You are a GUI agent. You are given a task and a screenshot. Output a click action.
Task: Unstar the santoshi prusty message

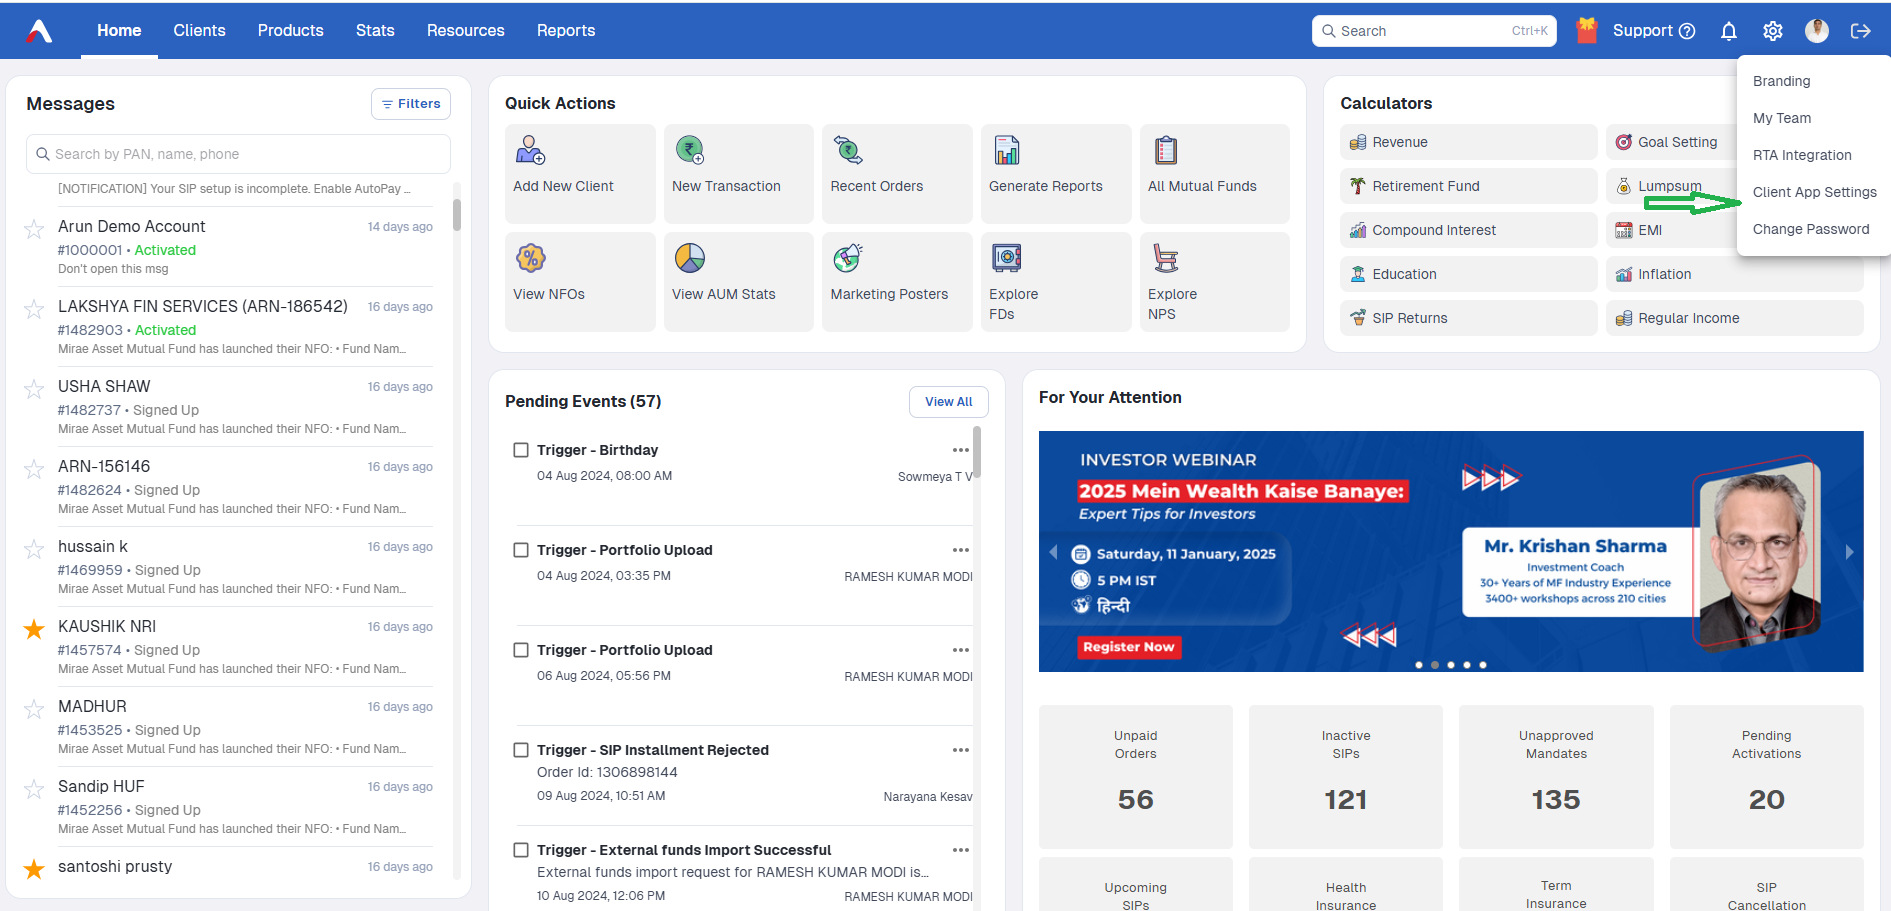point(34,869)
